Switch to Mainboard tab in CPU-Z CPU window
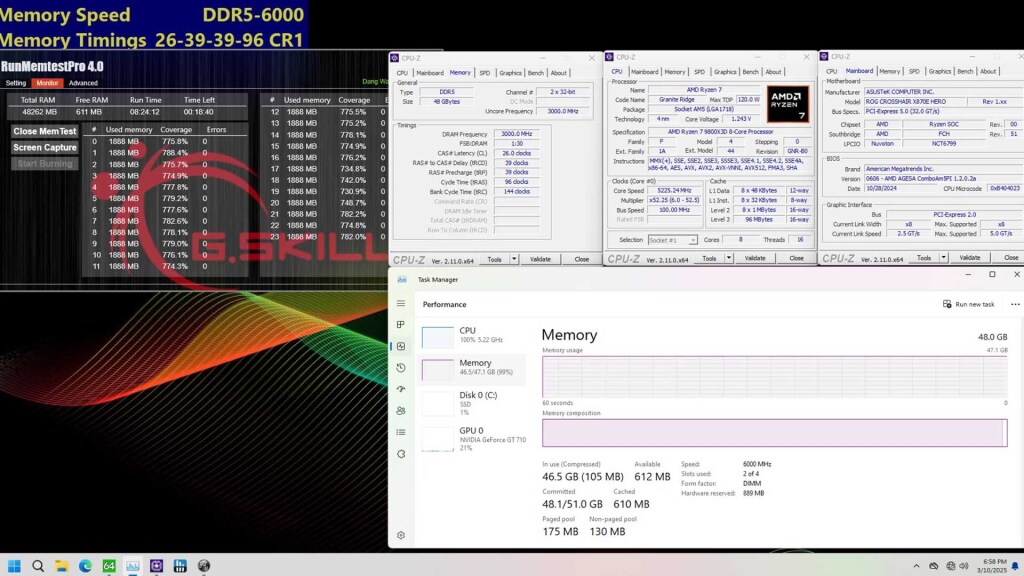Viewport: 1024px width, 576px height. tap(645, 72)
